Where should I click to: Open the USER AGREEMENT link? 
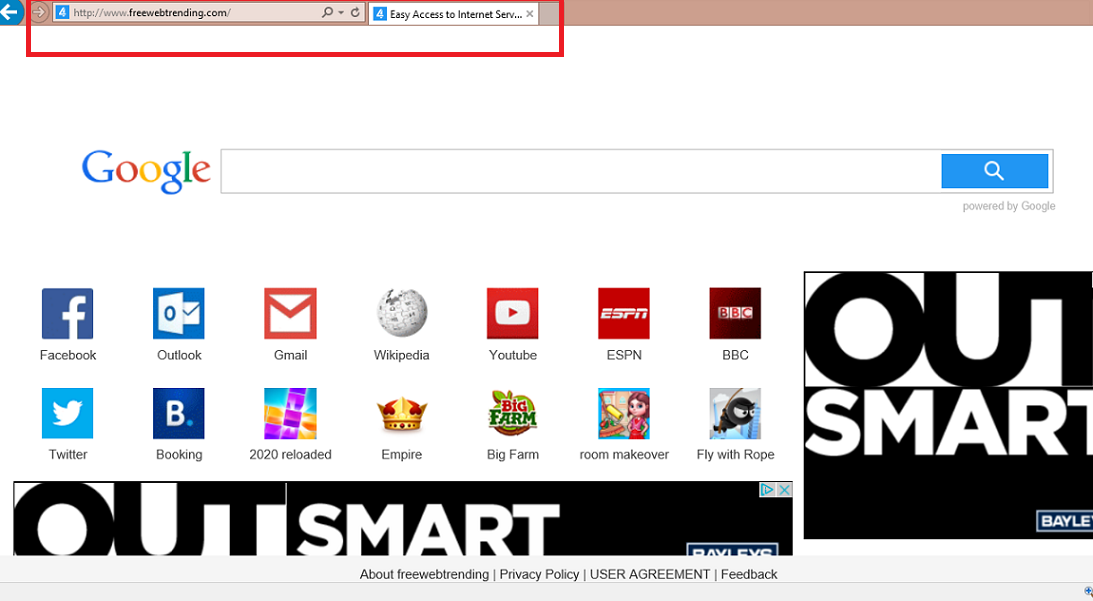point(650,575)
